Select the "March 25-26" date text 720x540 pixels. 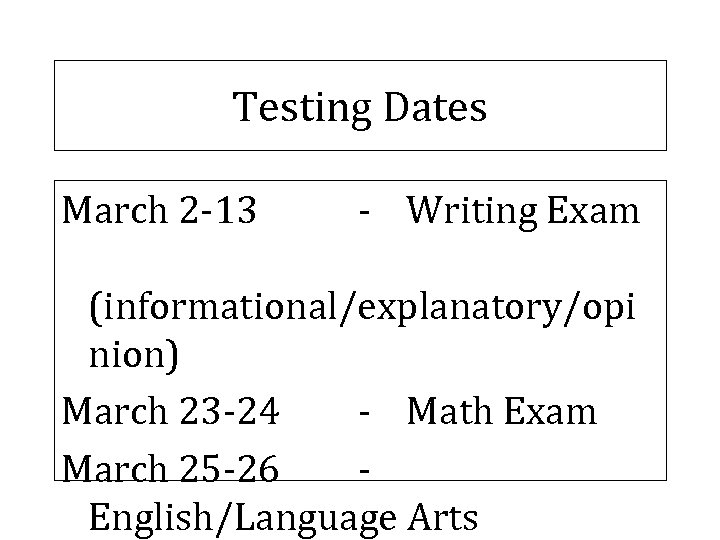click(x=170, y=467)
